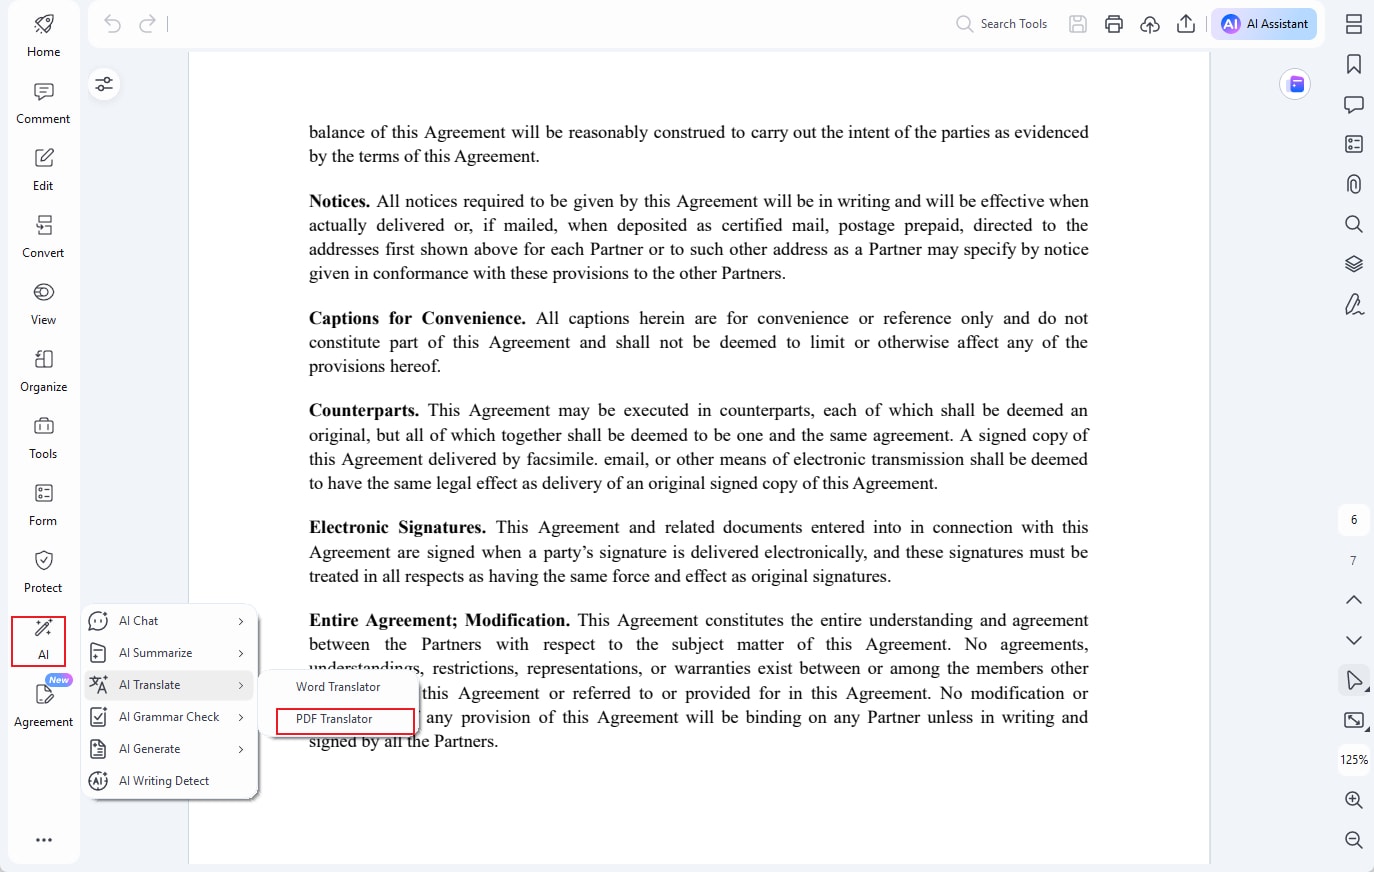Open the Home section in sidebar
The image size is (1374, 872).
coord(43,36)
